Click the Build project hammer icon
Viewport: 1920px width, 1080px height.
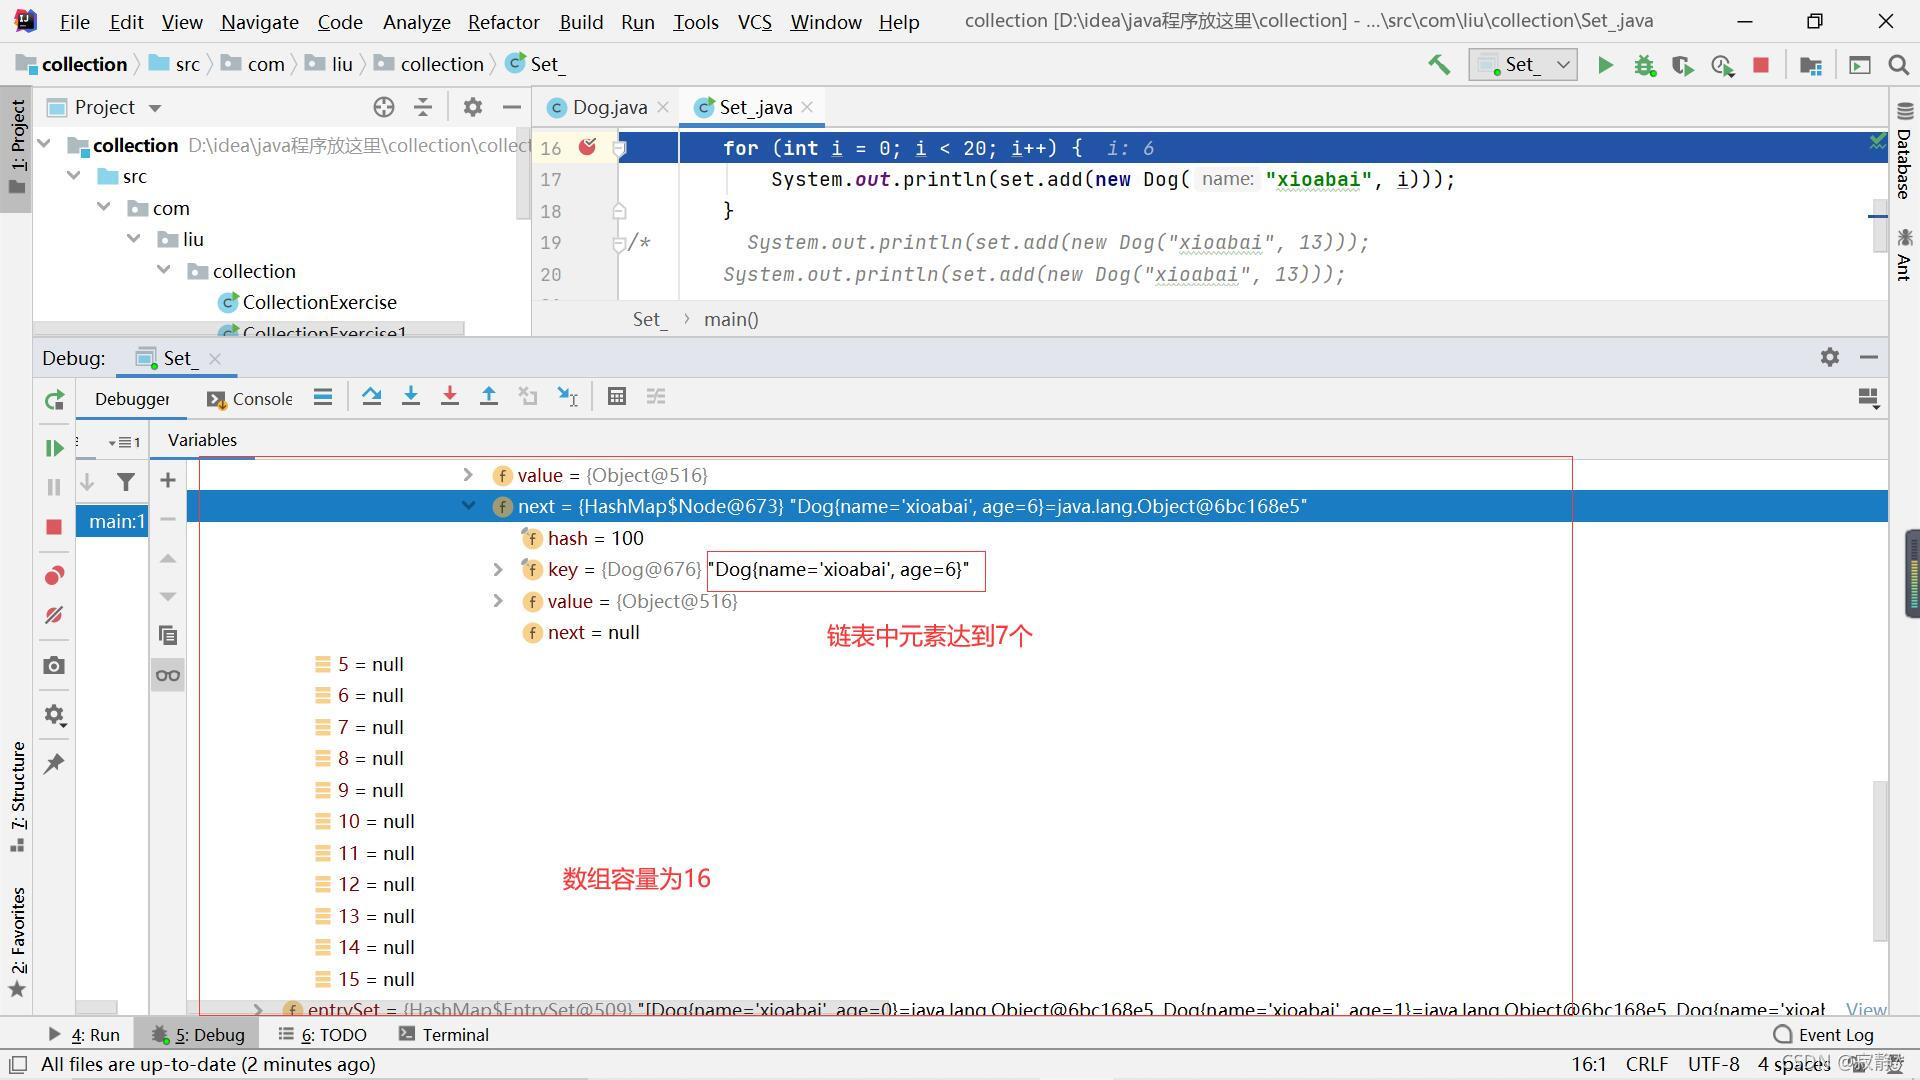1439,65
